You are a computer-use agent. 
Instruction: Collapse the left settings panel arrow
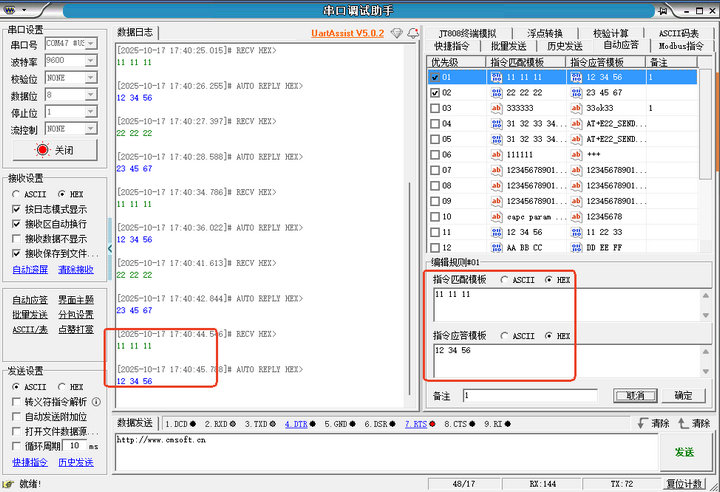[x=110, y=249]
